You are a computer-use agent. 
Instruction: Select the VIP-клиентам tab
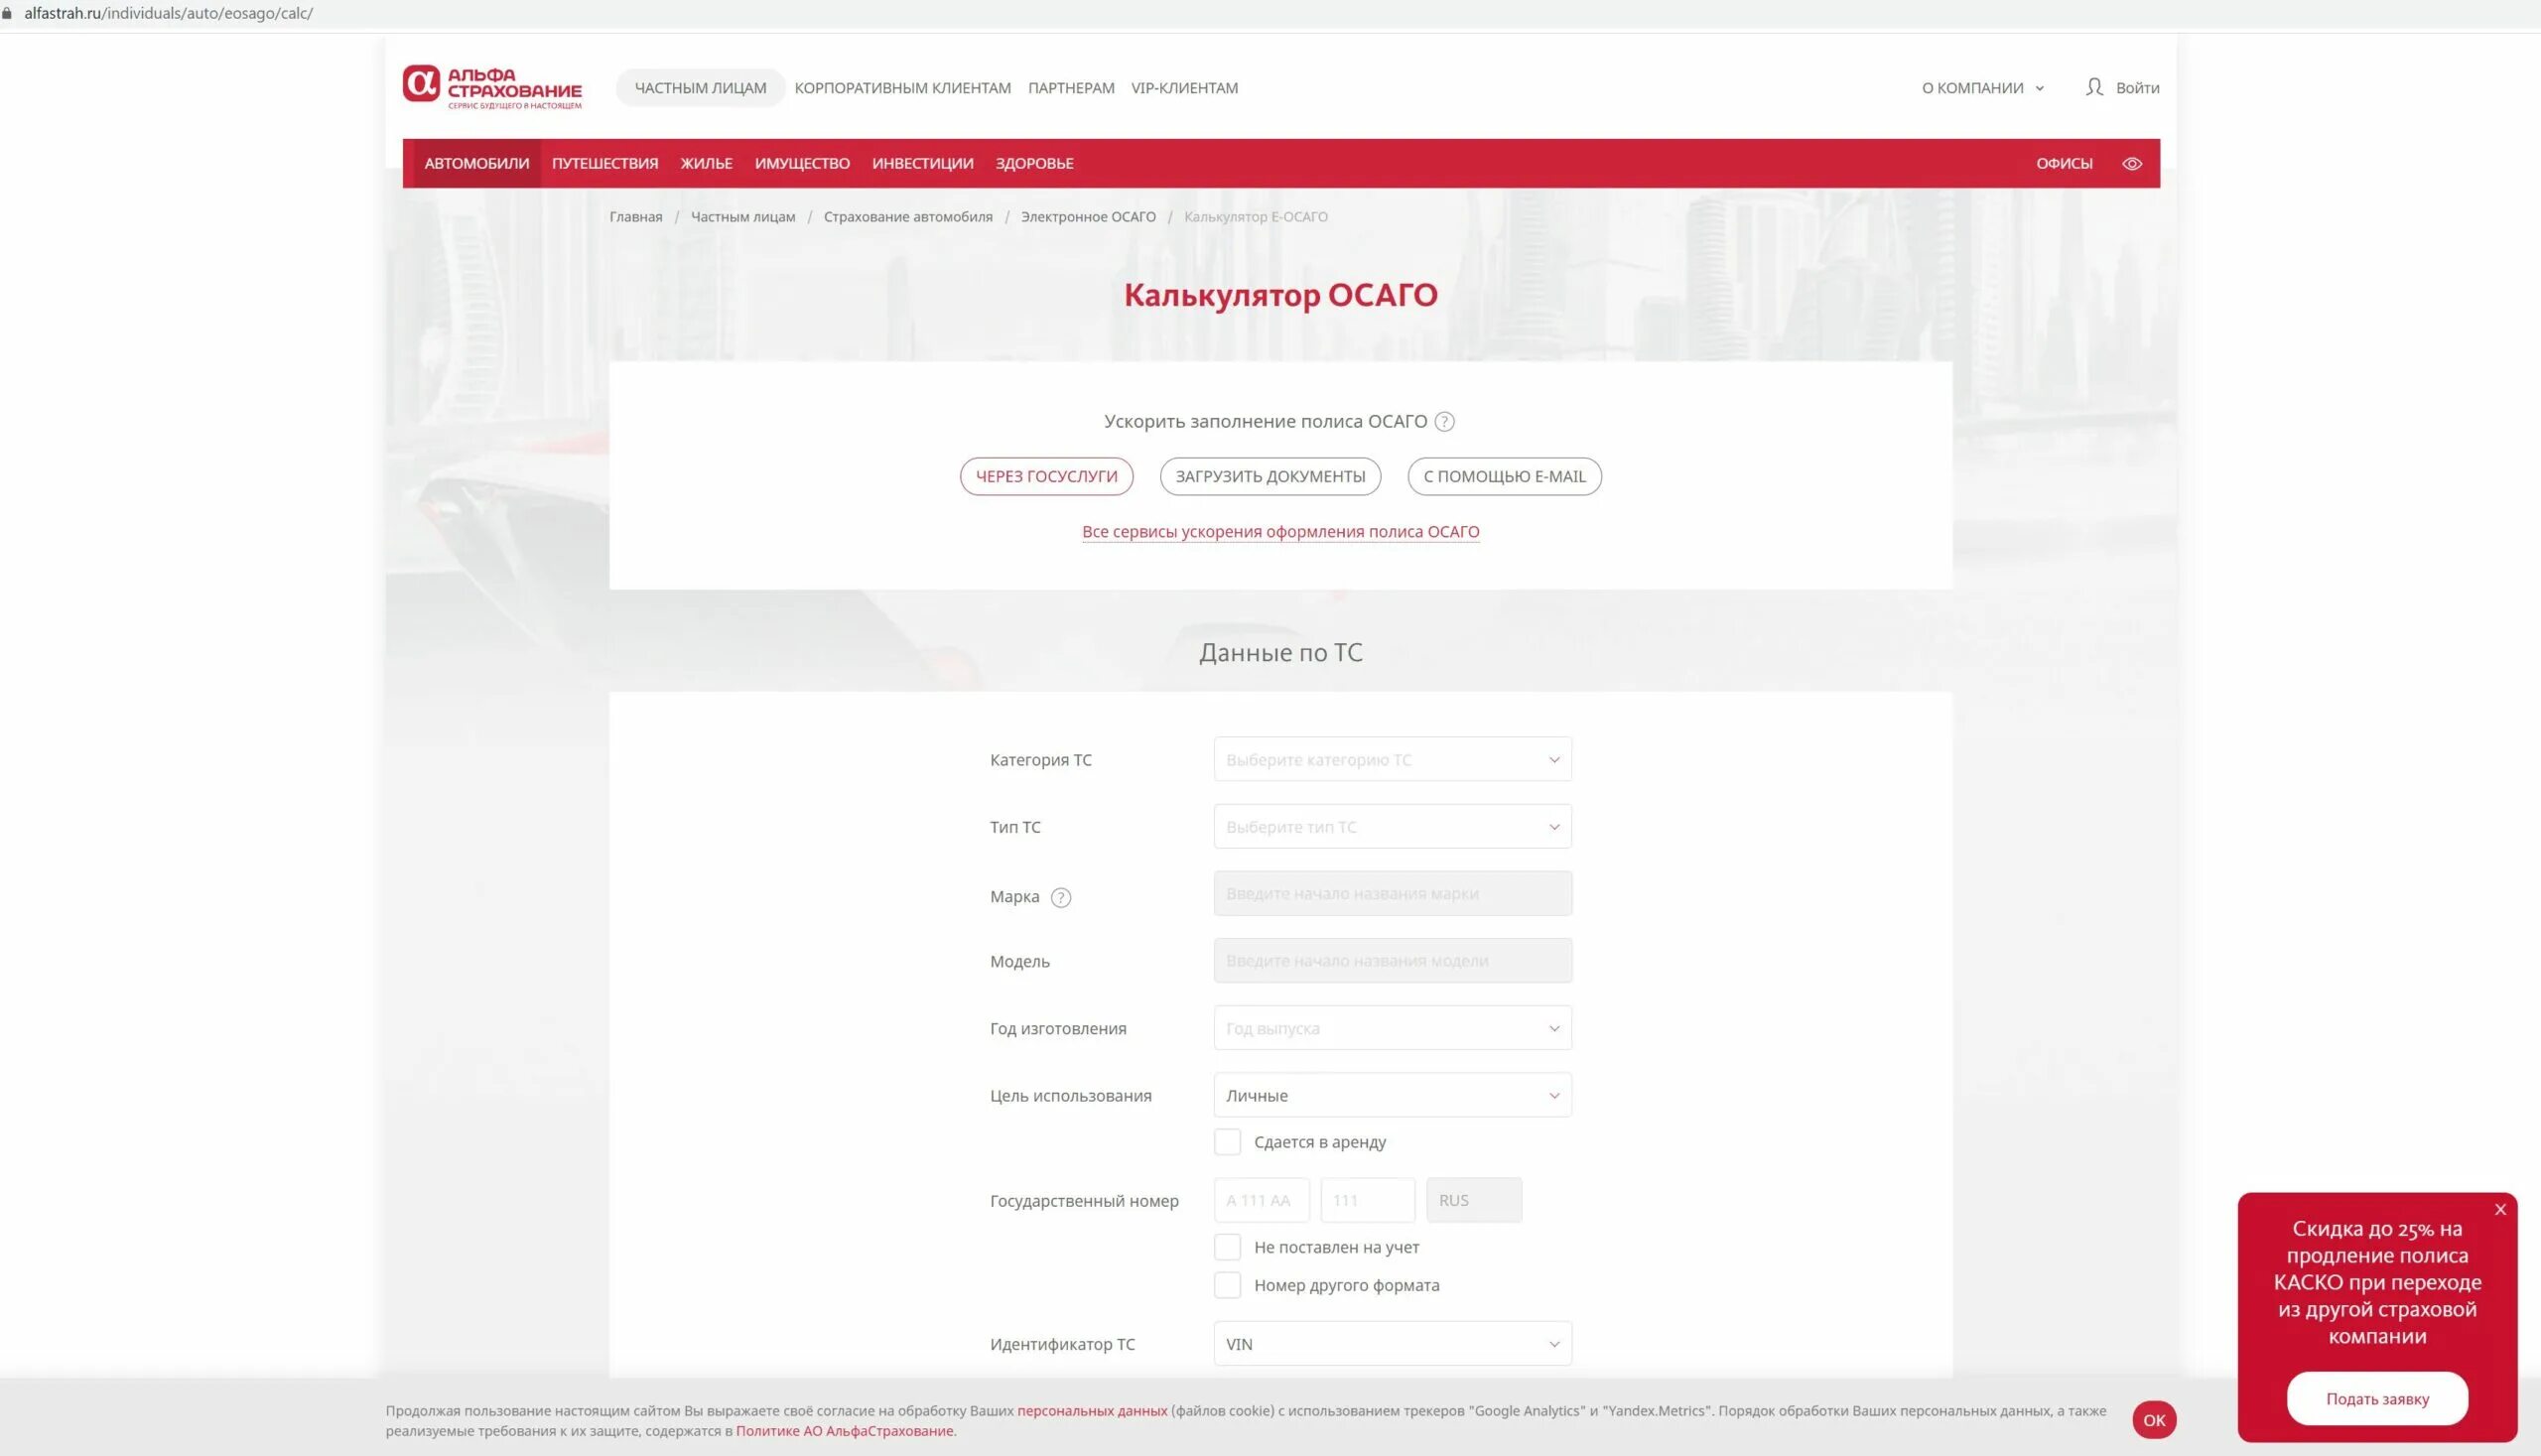(x=1184, y=88)
